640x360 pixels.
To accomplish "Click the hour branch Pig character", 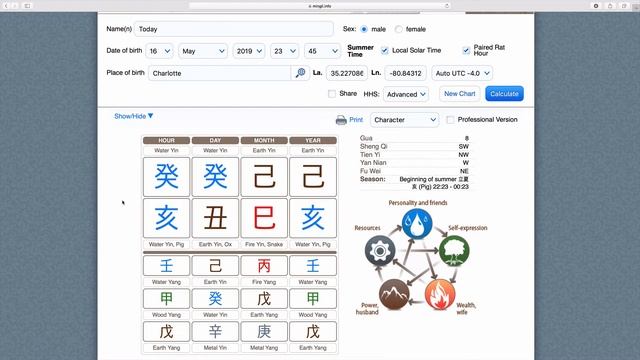I will 167,218.
